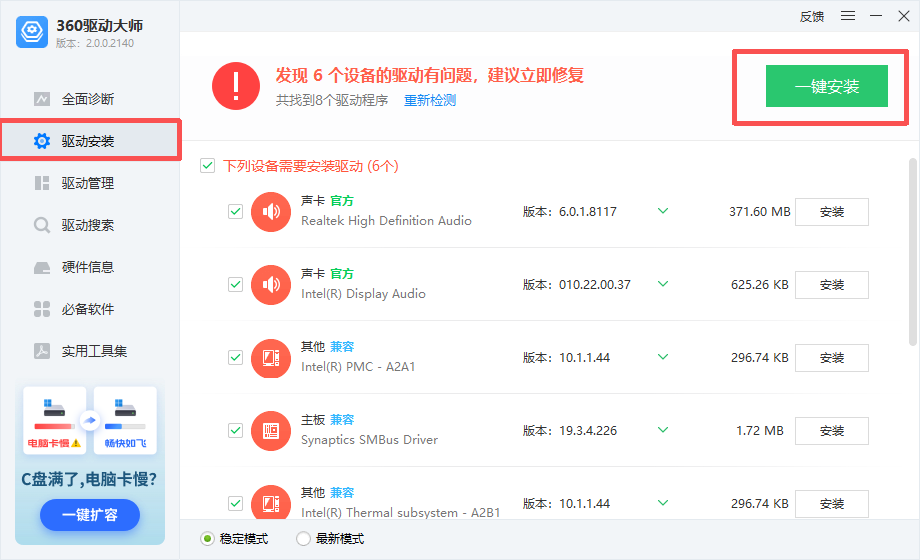Click the 360驱动大师 logo icon
This screenshot has height=560, width=920.
coord(32,32)
